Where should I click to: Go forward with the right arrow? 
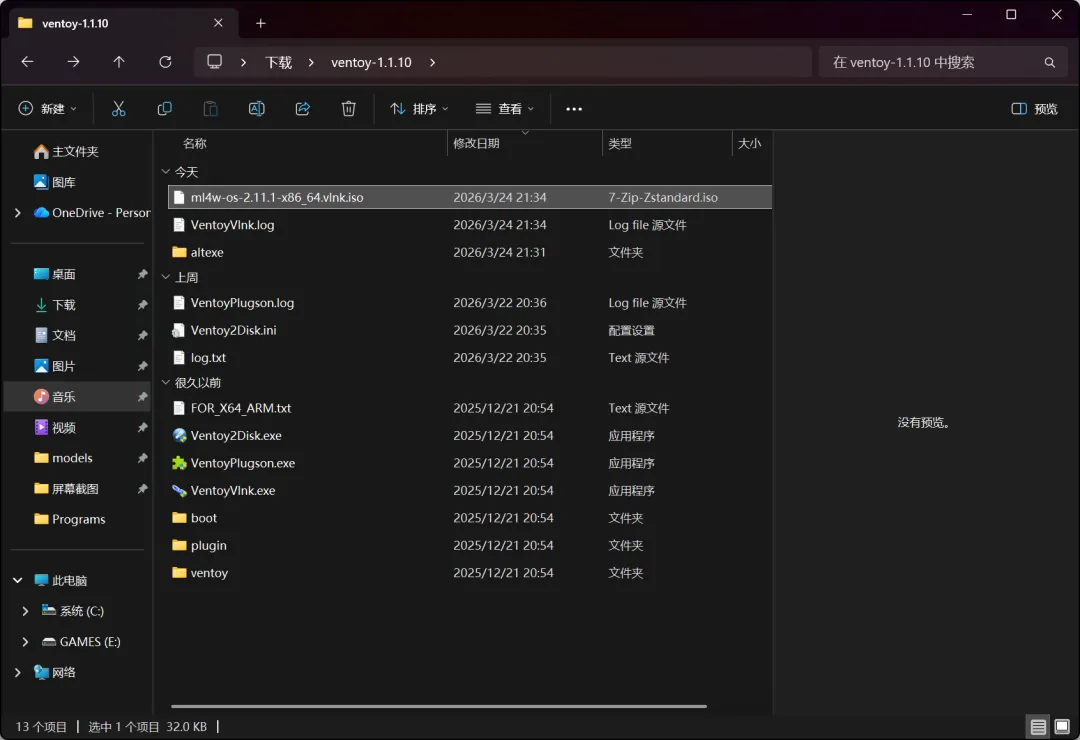(x=73, y=62)
